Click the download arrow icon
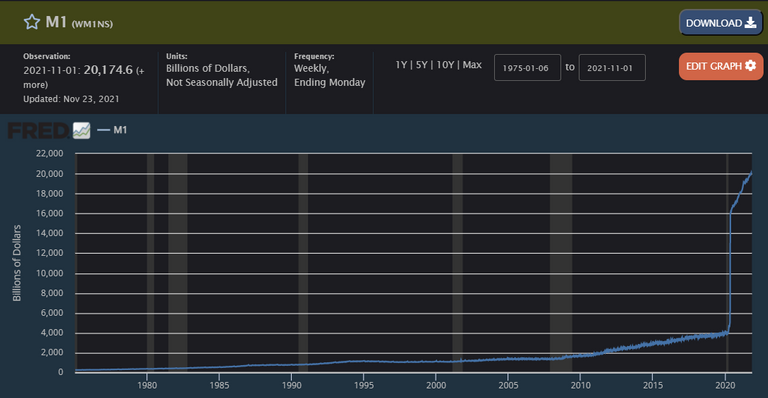Screen dimensions: 768x398 point(750,23)
